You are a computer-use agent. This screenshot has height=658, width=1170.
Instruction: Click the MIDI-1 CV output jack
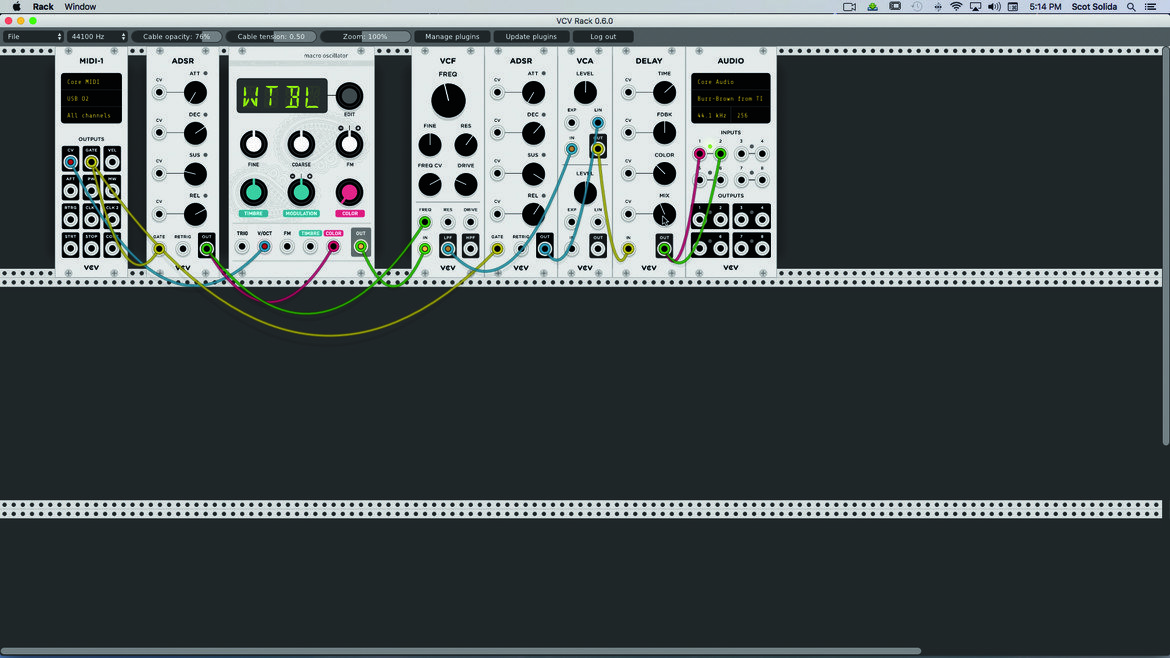tap(70, 162)
